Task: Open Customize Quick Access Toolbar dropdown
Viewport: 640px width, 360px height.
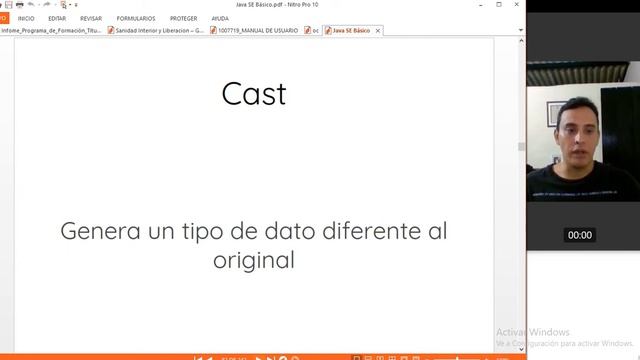Action: [x=76, y=5]
